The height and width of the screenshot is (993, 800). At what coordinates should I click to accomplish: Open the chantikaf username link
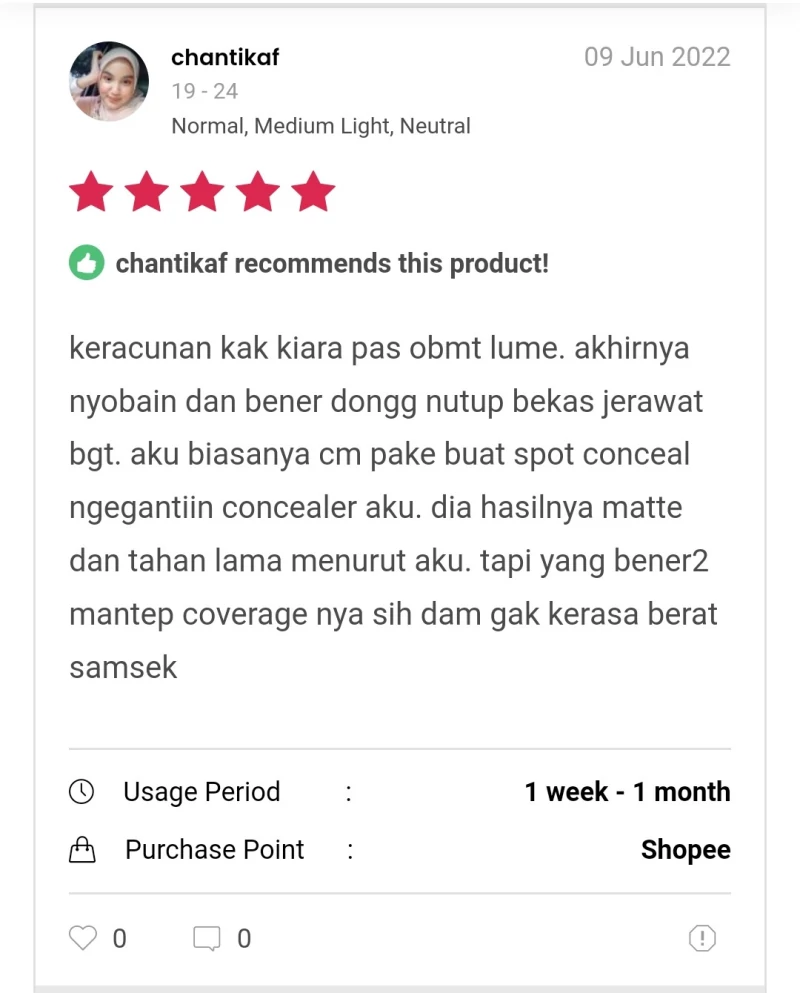225,58
